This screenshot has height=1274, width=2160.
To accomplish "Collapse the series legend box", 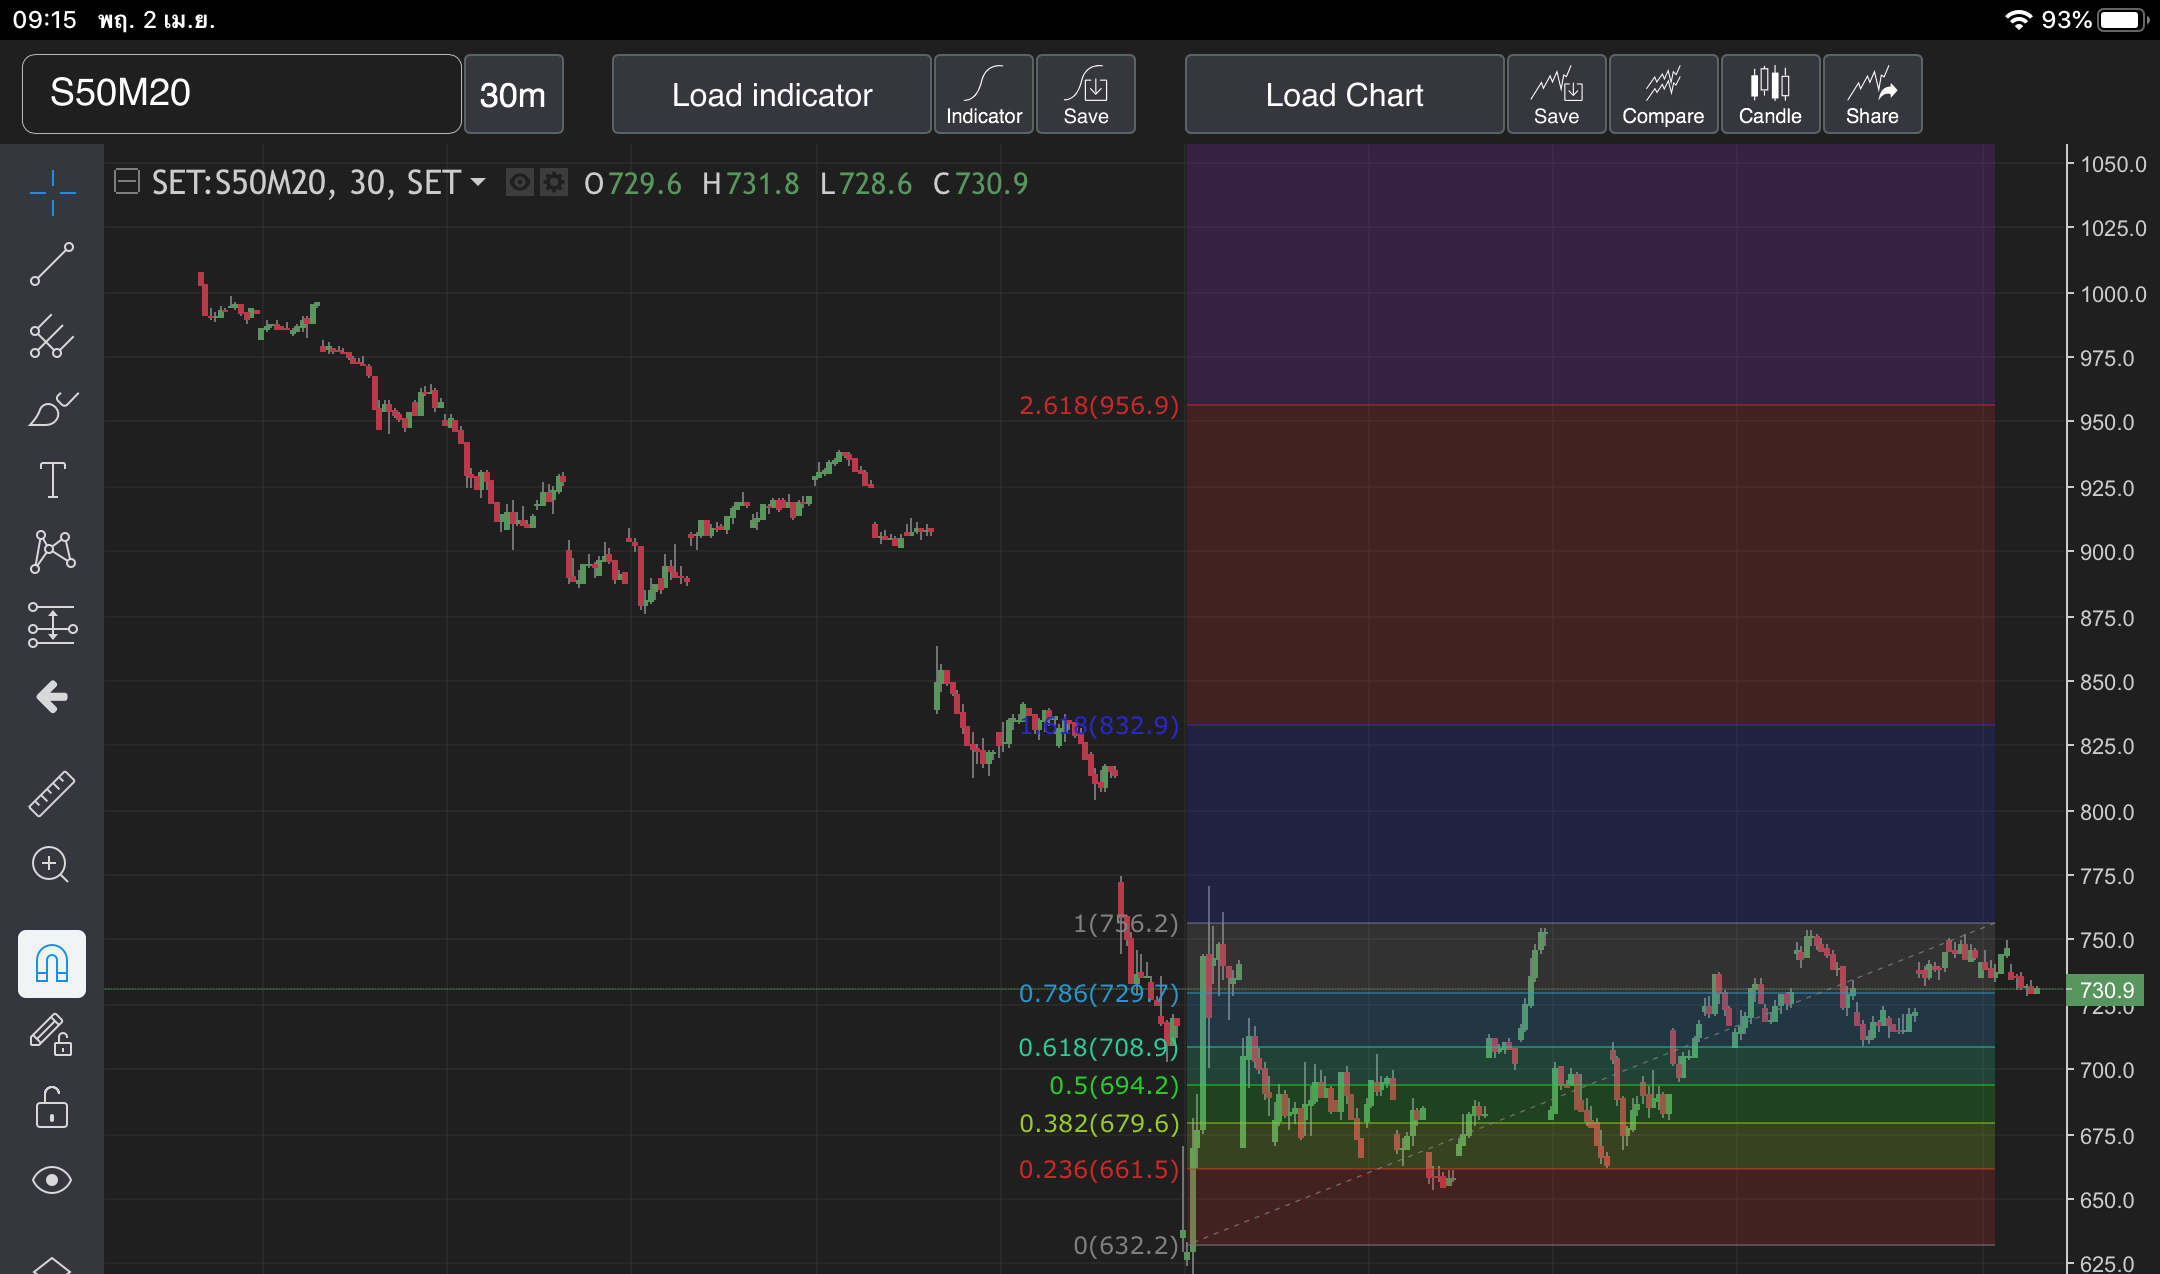I will (127, 182).
